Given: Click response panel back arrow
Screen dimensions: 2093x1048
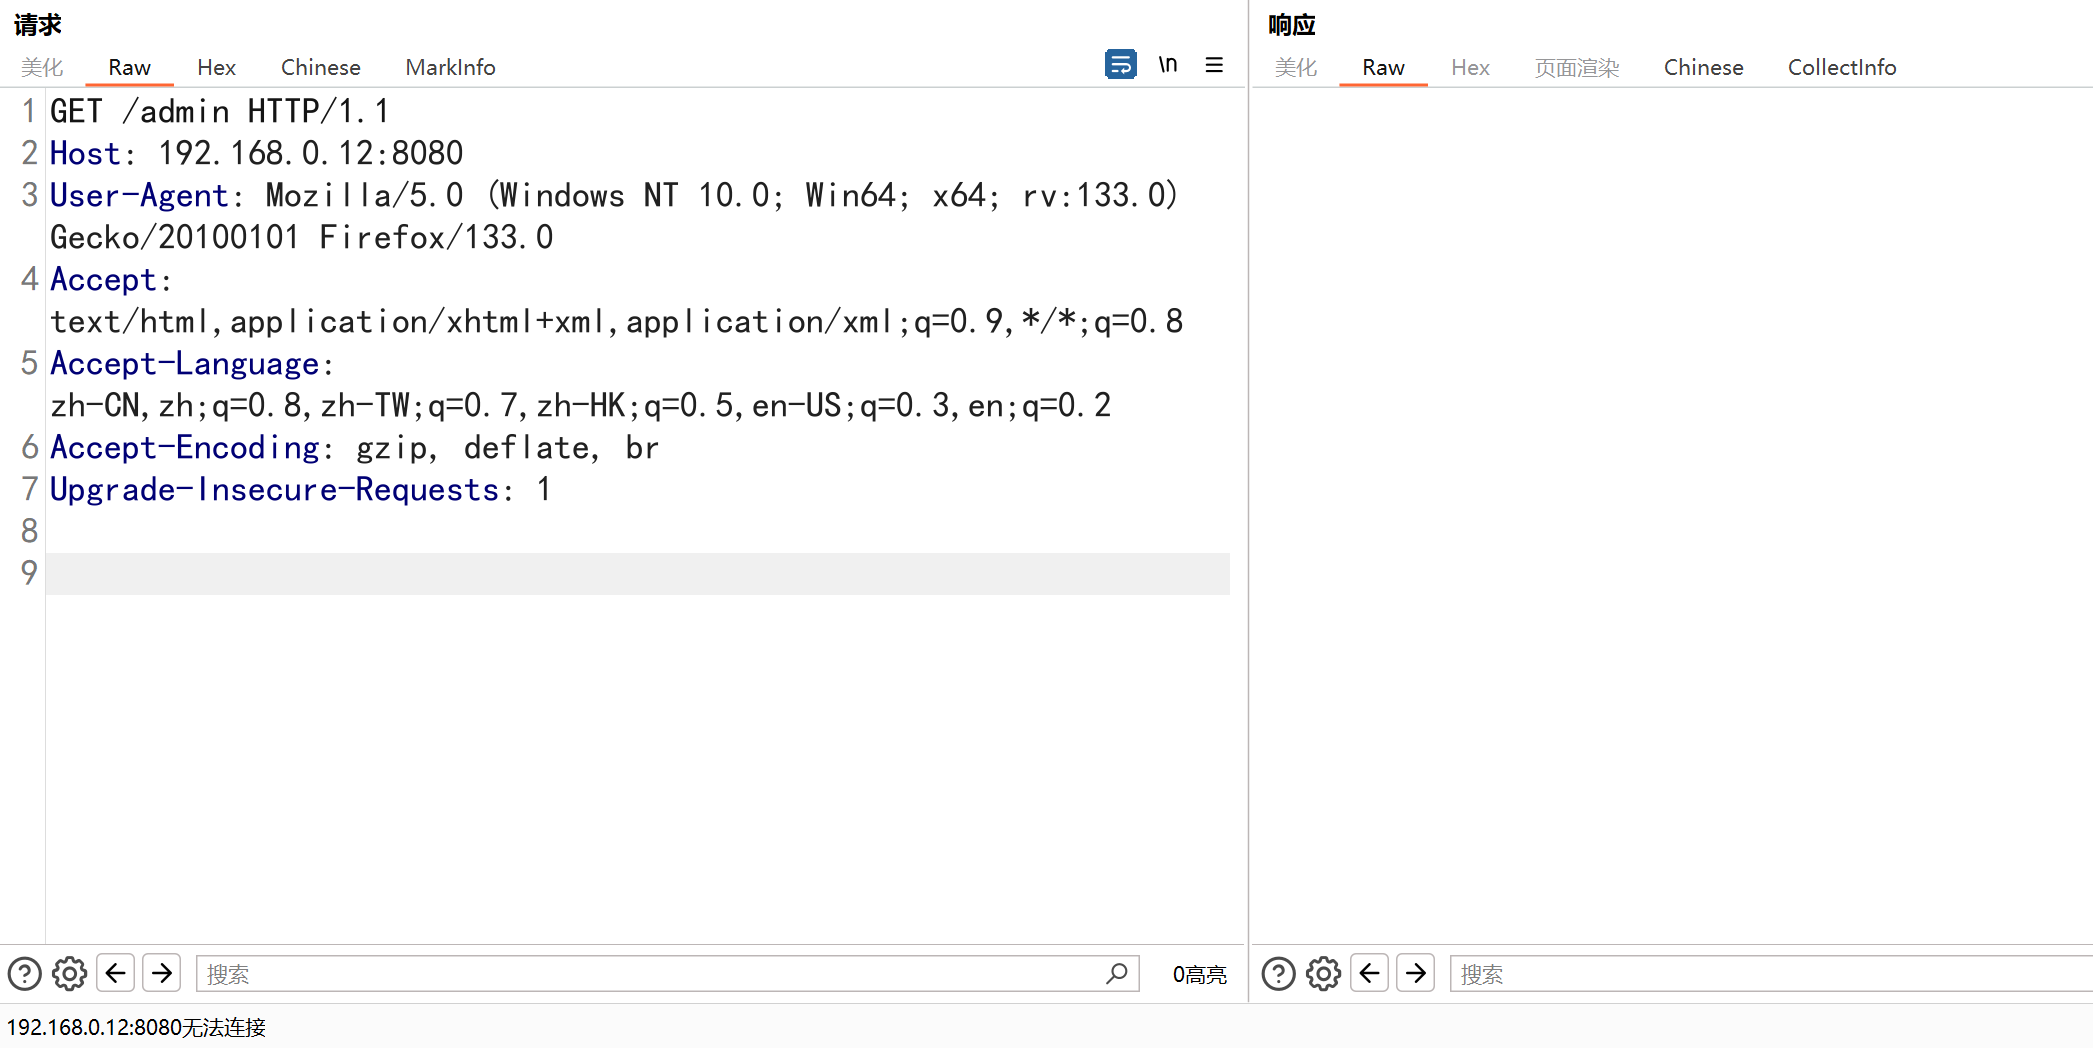Looking at the screenshot, I should tap(1370, 973).
